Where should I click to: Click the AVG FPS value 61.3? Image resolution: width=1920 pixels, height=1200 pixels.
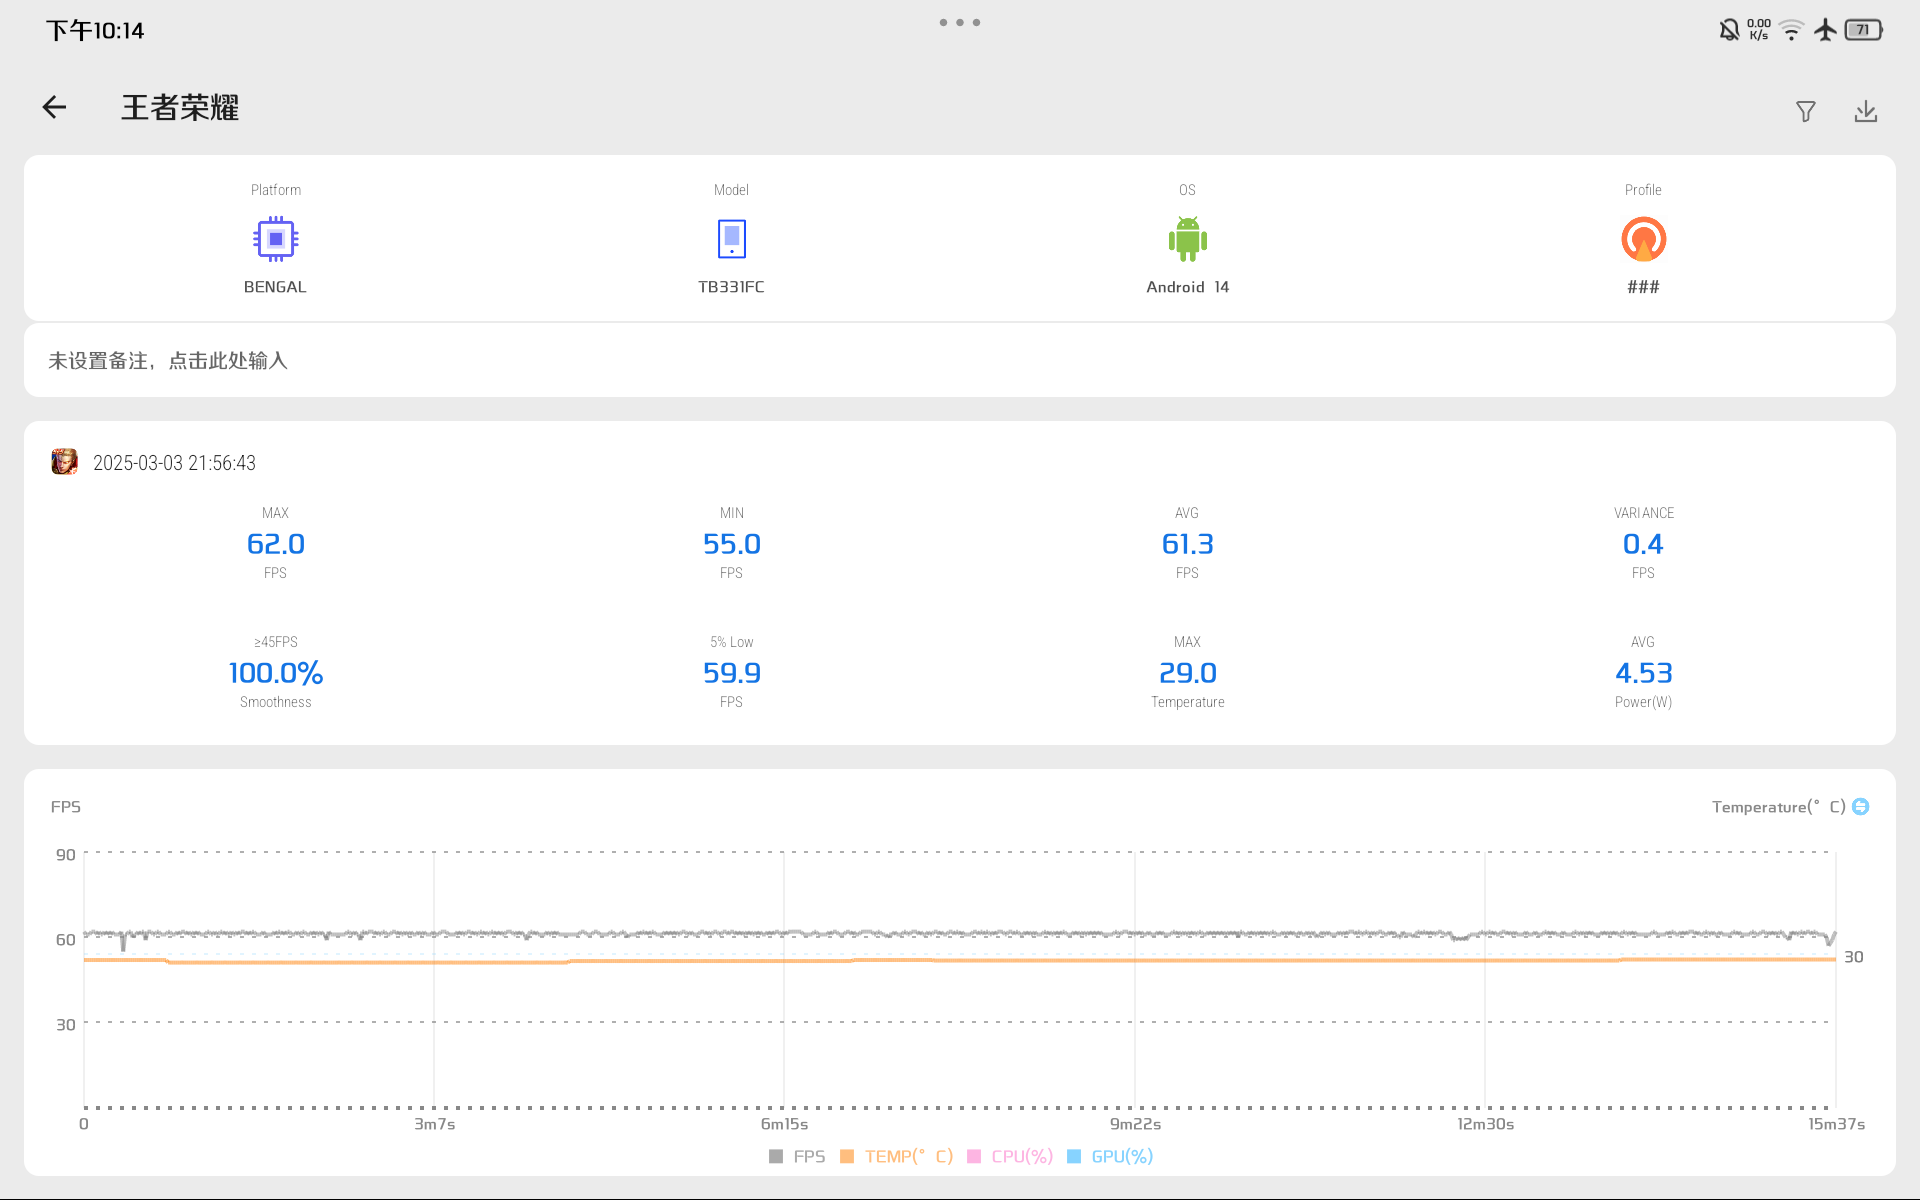[x=1187, y=544]
